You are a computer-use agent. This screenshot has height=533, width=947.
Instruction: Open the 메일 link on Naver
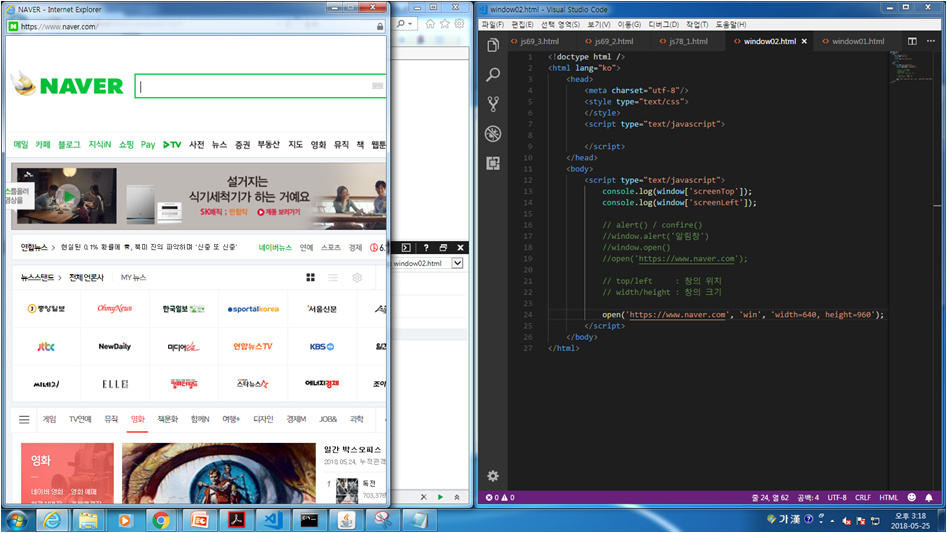point(21,145)
